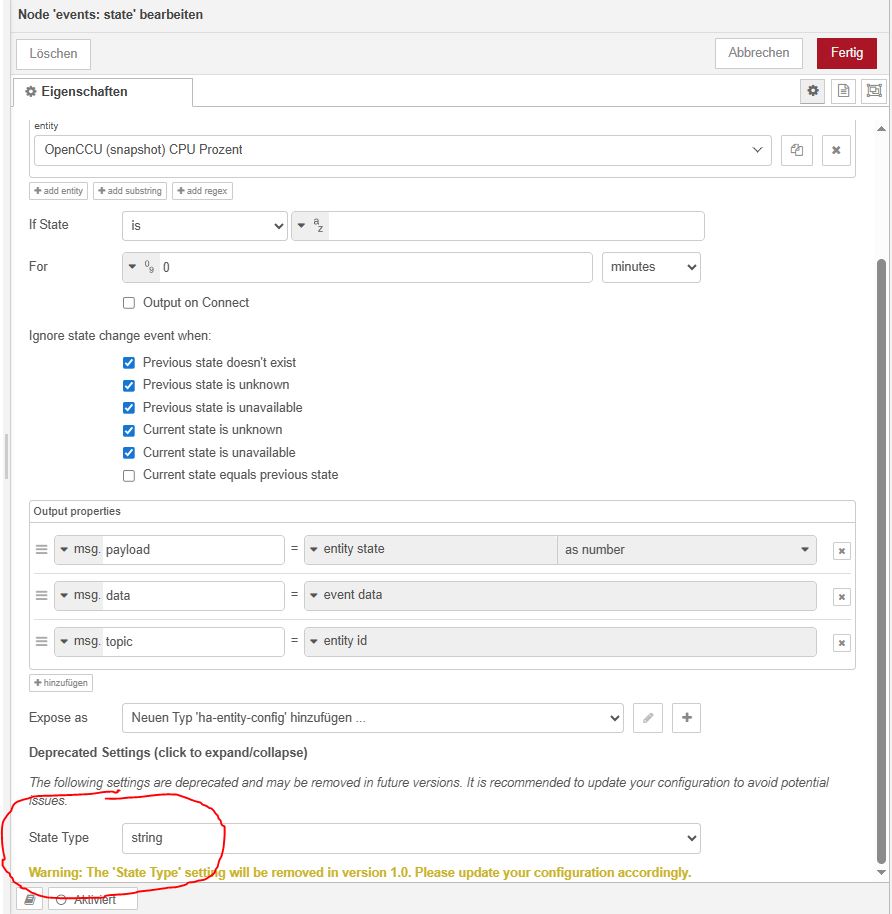This screenshot has width=892, height=914.
Task: Grab the drag handle of msg.topic row
Action: click(x=41, y=641)
